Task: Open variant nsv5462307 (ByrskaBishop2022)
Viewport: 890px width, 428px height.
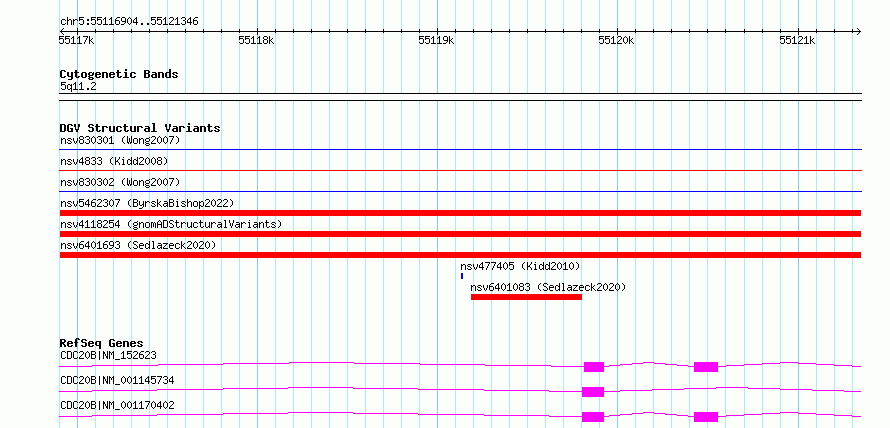Action: point(147,203)
